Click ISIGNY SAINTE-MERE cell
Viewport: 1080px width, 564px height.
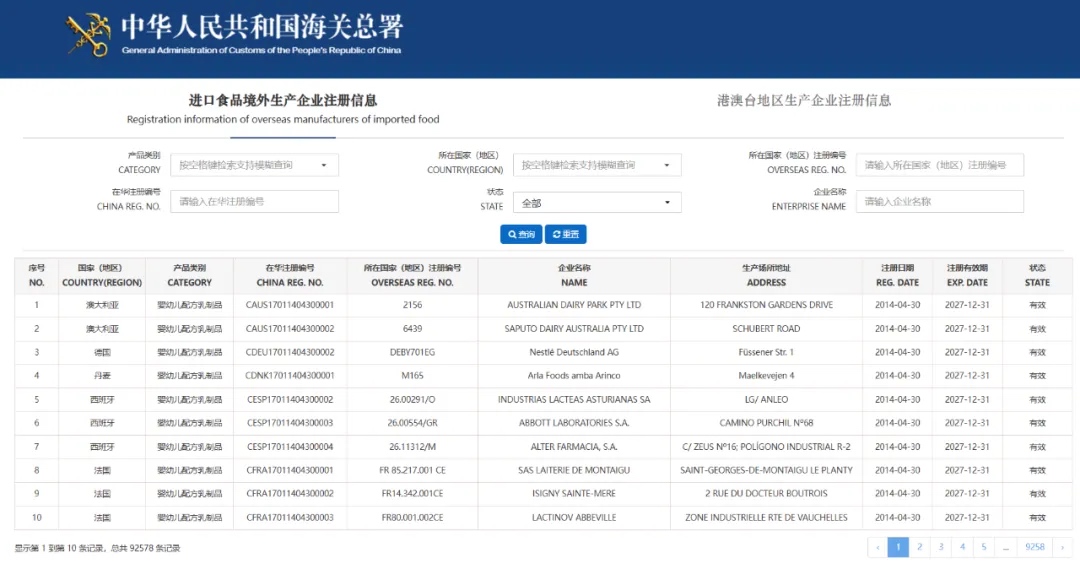[x=574, y=494]
